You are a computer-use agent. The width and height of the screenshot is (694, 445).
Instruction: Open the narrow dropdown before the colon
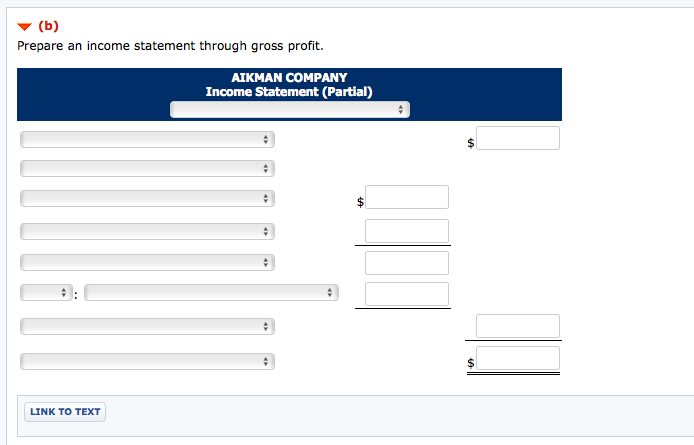pyautogui.click(x=46, y=294)
